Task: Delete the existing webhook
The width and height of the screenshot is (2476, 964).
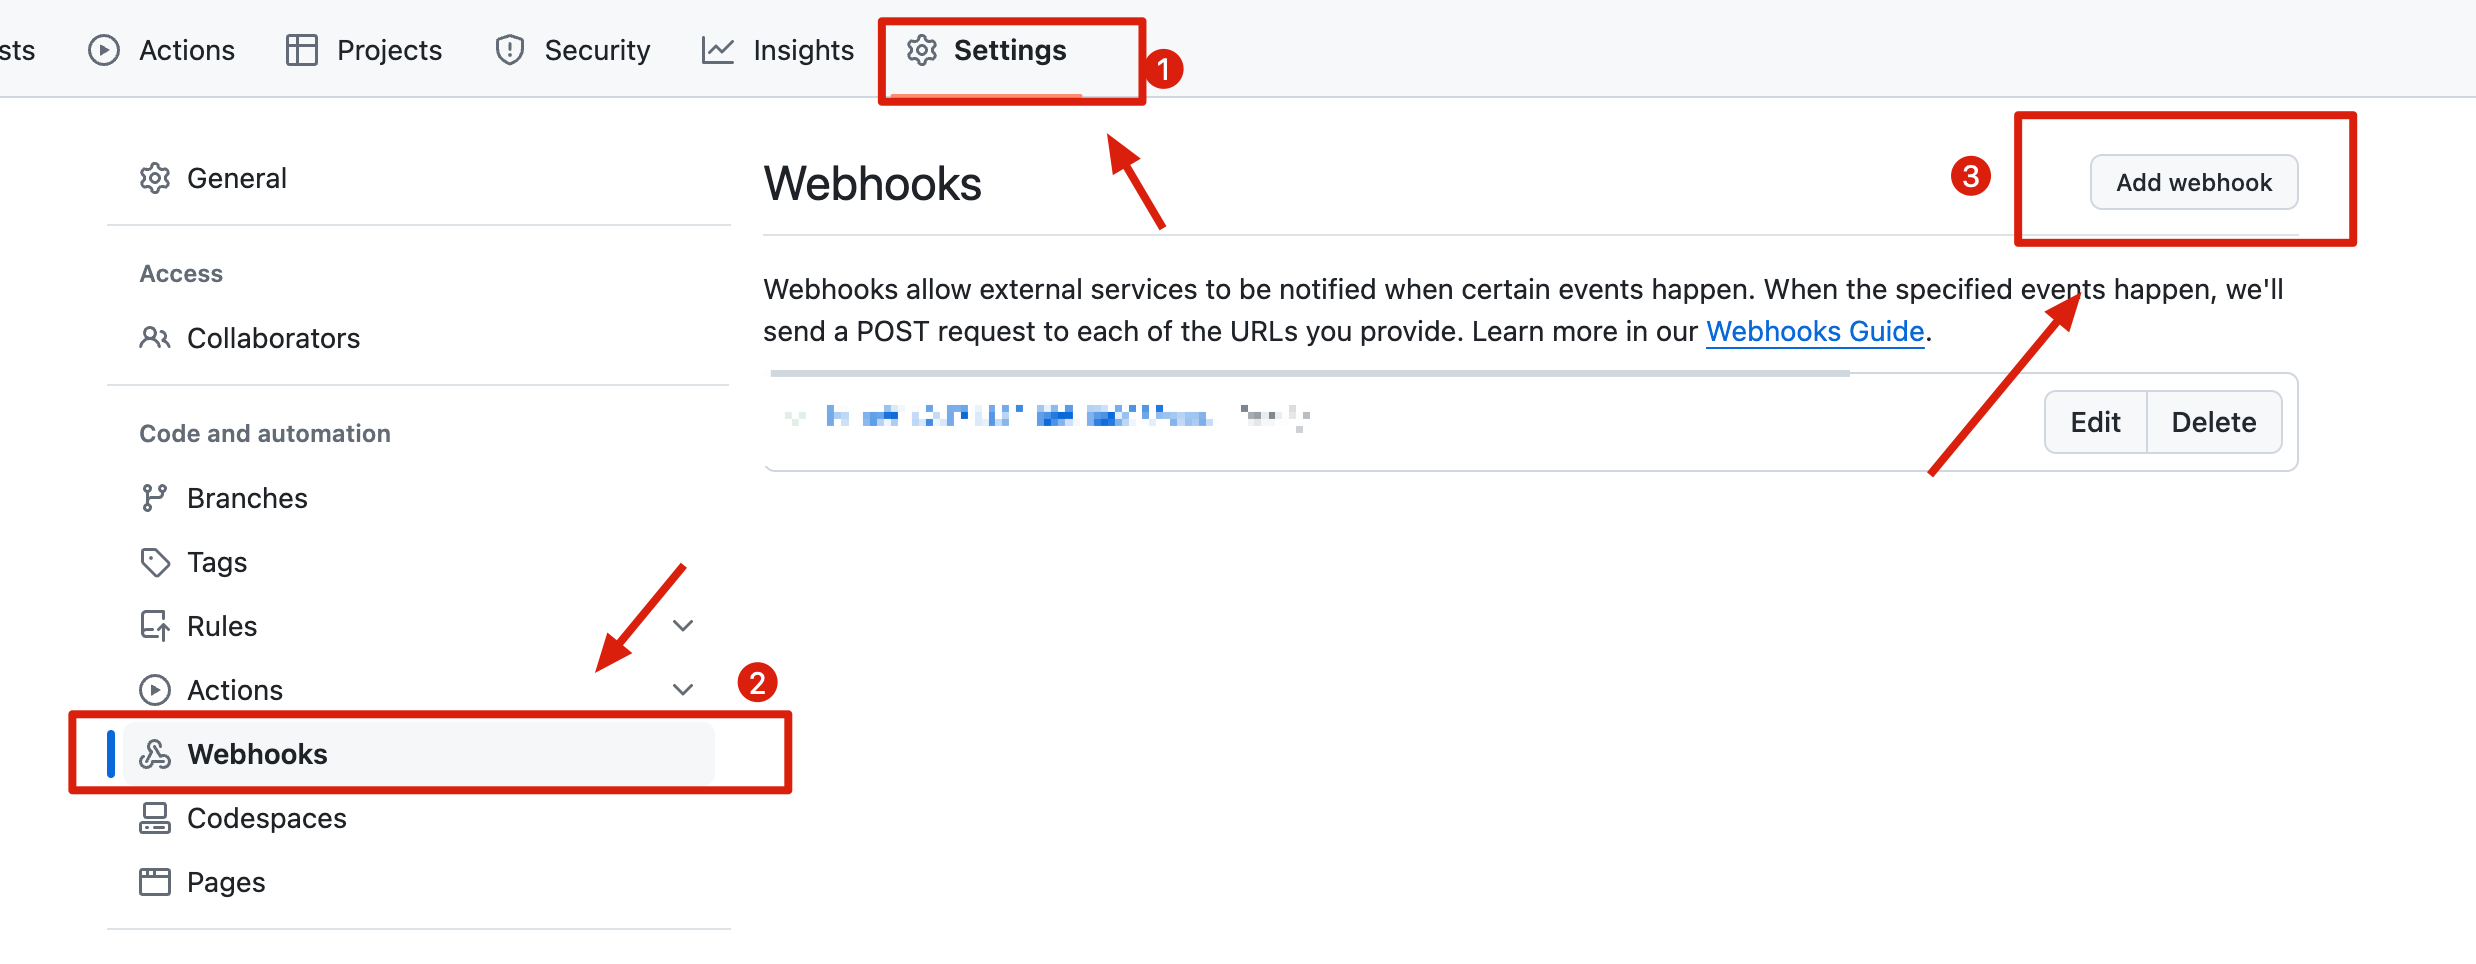Action: coord(2213,422)
